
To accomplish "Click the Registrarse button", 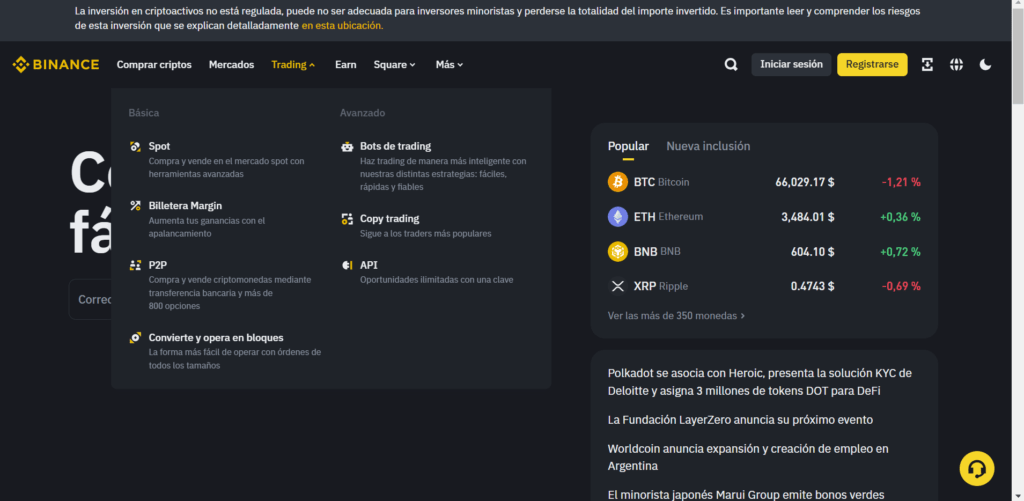I will pyautogui.click(x=872, y=65).
